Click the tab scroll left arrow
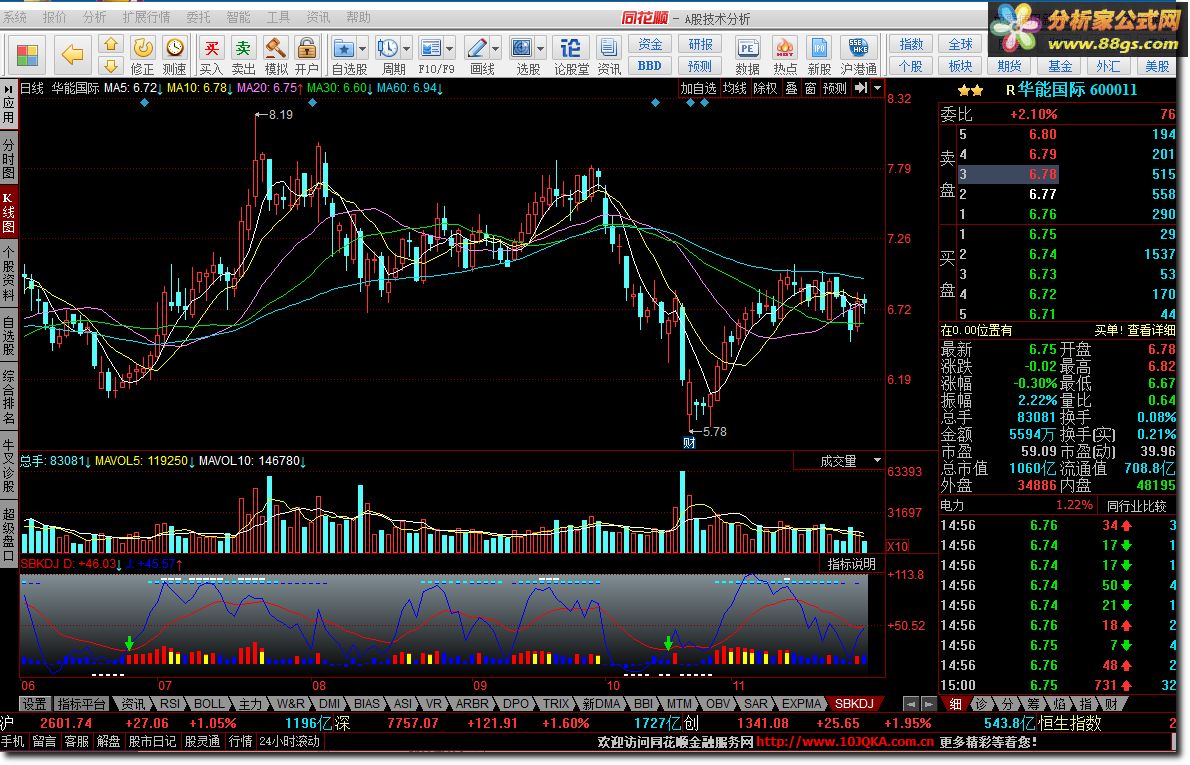 pyautogui.click(x=911, y=704)
